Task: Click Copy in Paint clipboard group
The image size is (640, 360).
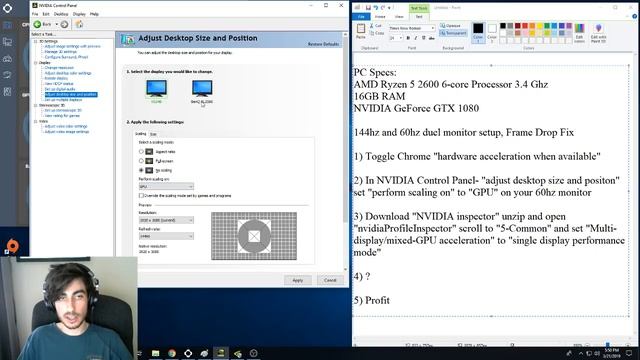Action: tap(378, 33)
